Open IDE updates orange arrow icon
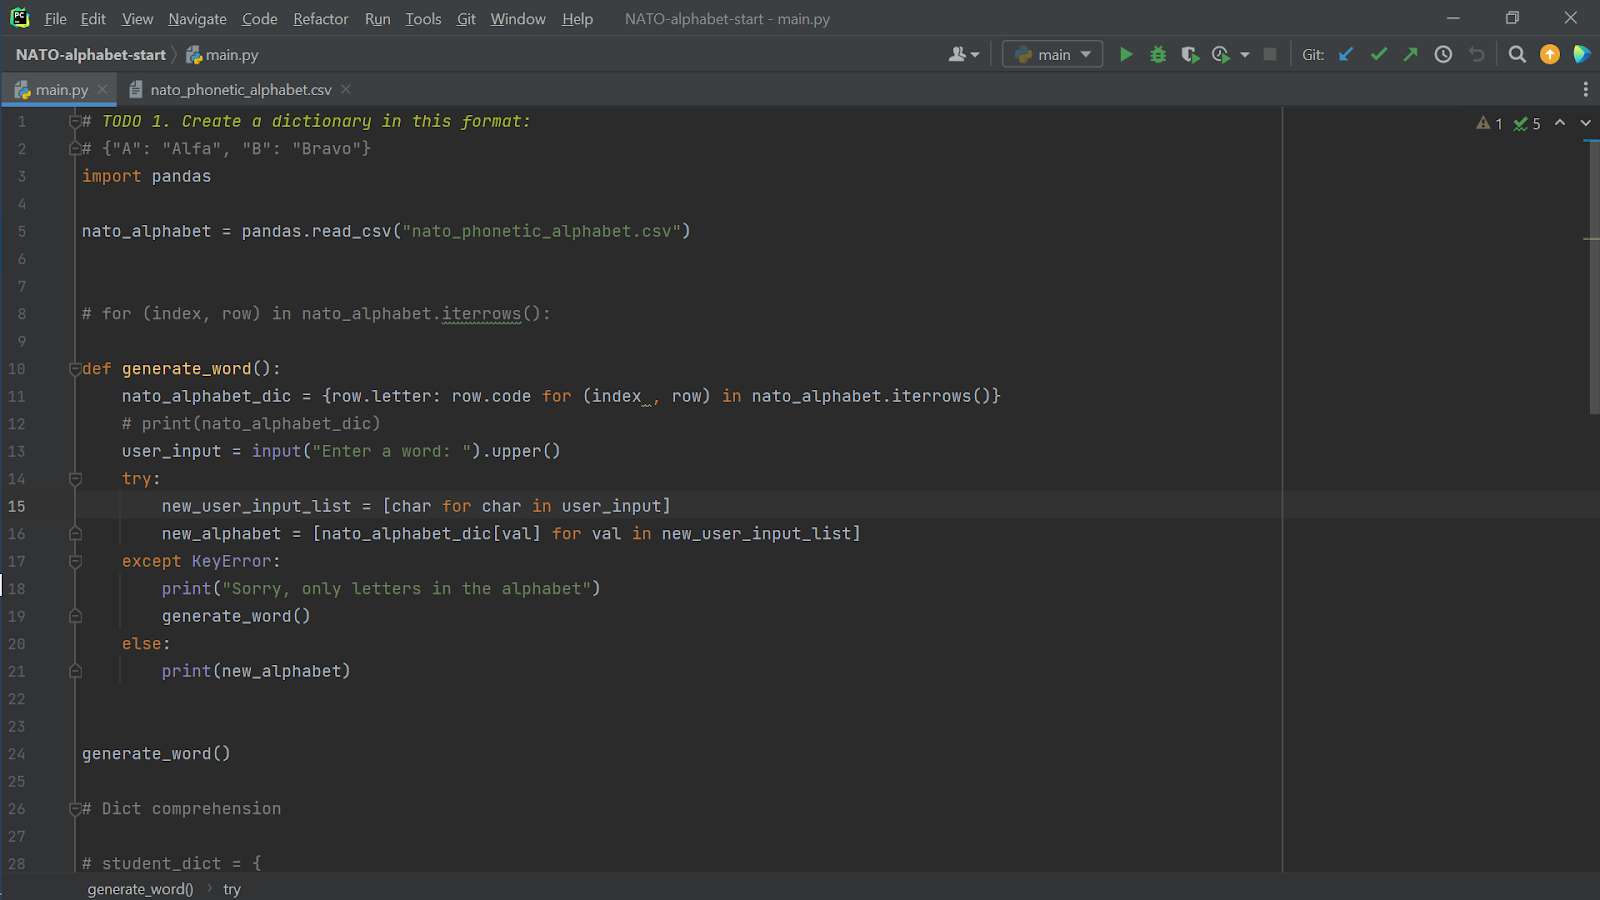 point(1550,55)
